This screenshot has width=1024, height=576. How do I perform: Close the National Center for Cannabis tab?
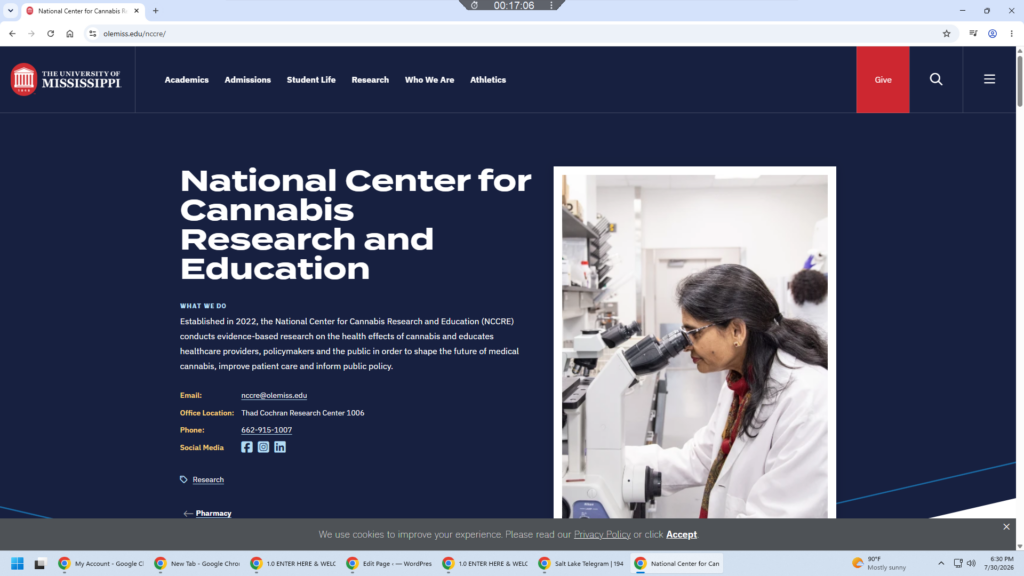tap(136, 11)
